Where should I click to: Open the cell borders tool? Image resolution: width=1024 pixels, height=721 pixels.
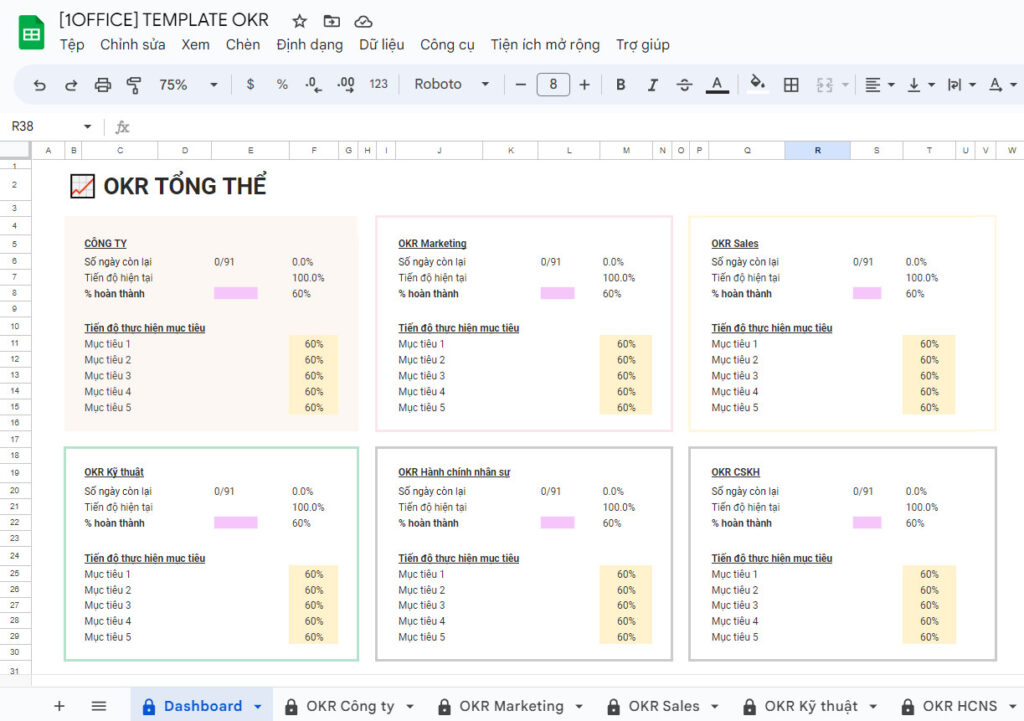click(x=791, y=85)
